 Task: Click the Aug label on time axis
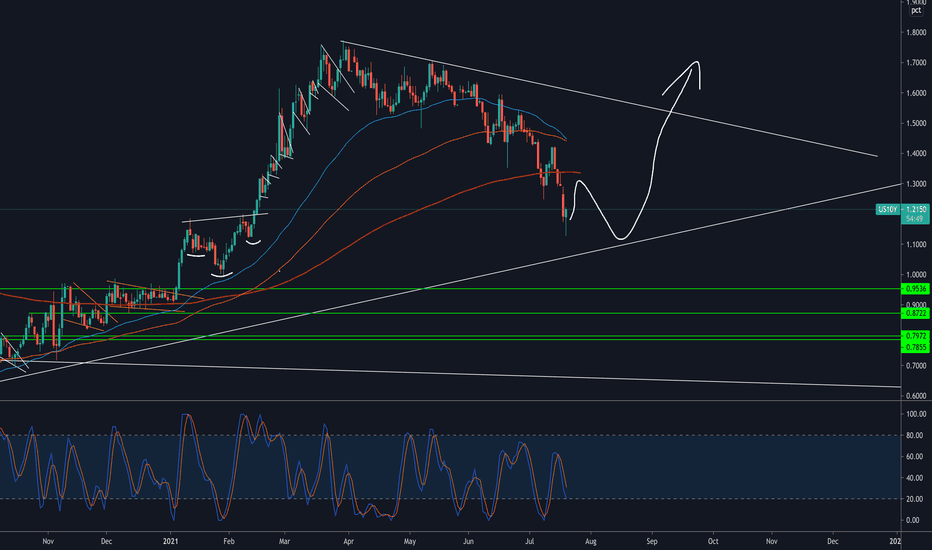tap(590, 542)
